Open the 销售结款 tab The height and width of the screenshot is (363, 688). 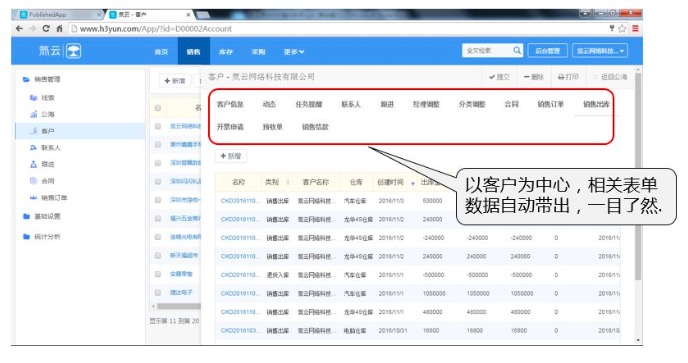(315, 127)
